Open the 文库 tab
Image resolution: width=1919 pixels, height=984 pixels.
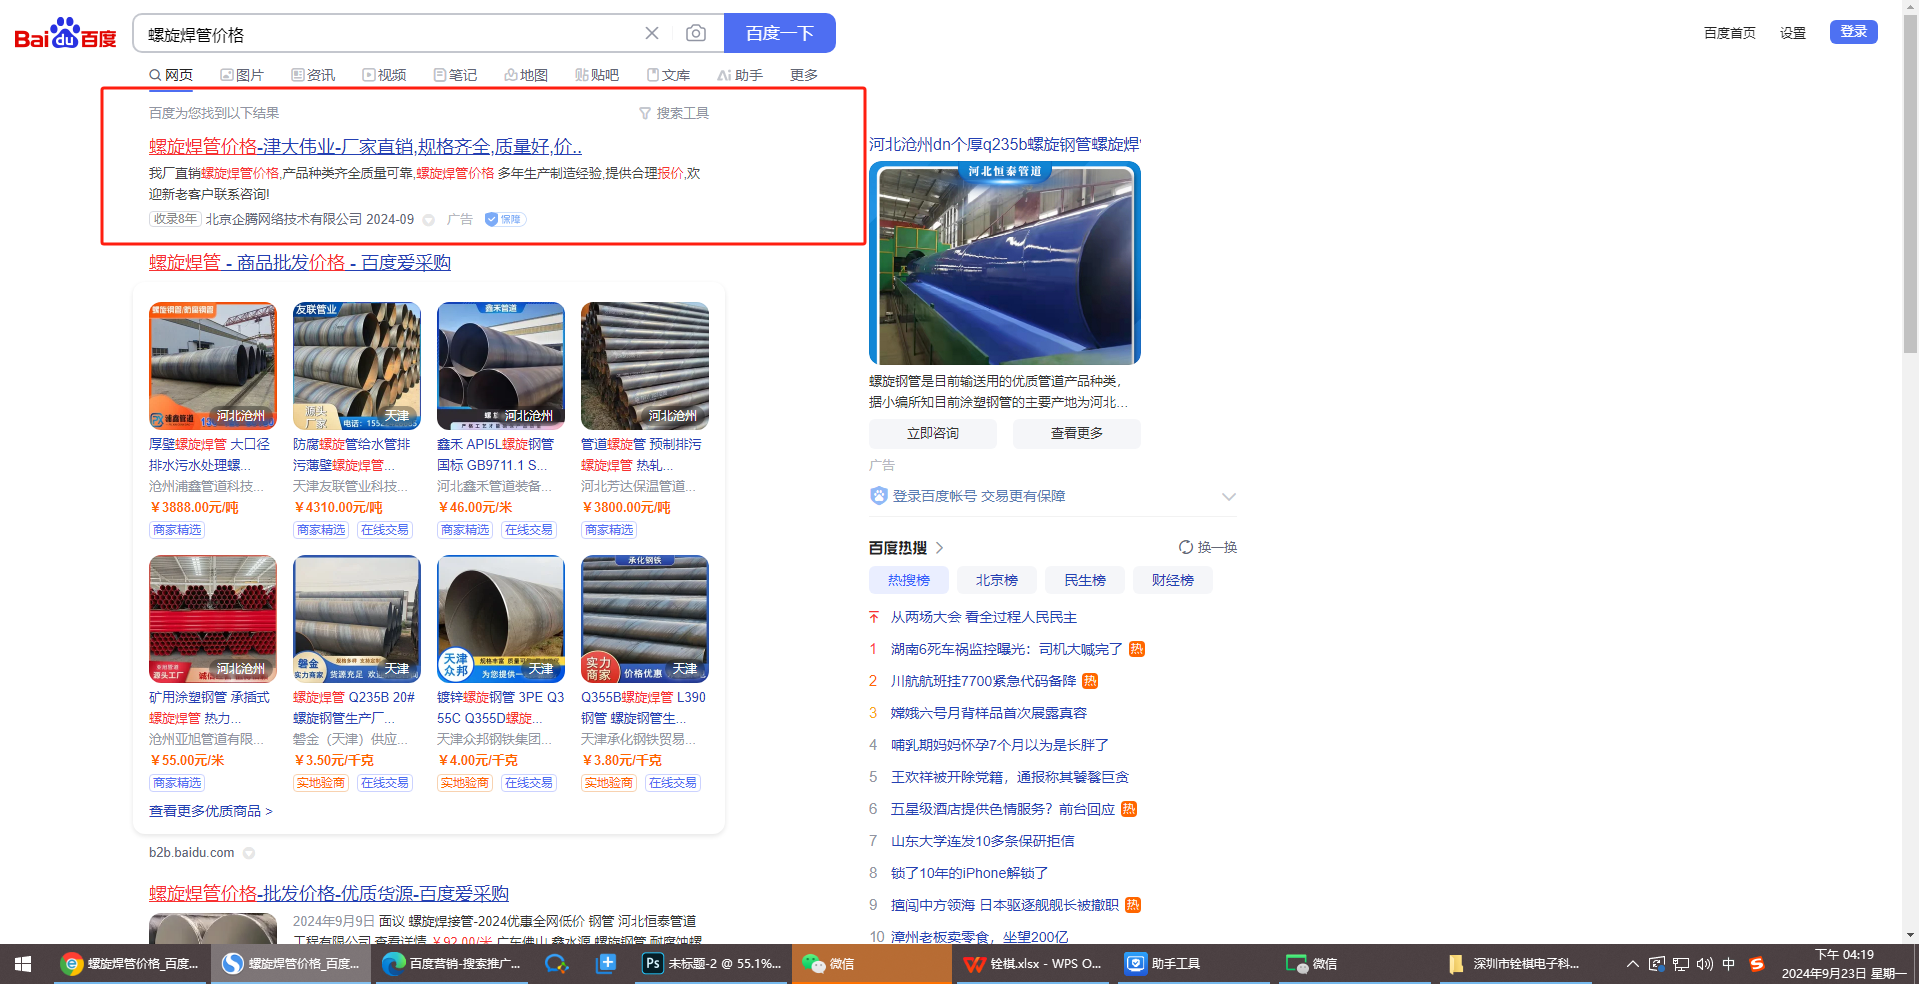pos(668,75)
